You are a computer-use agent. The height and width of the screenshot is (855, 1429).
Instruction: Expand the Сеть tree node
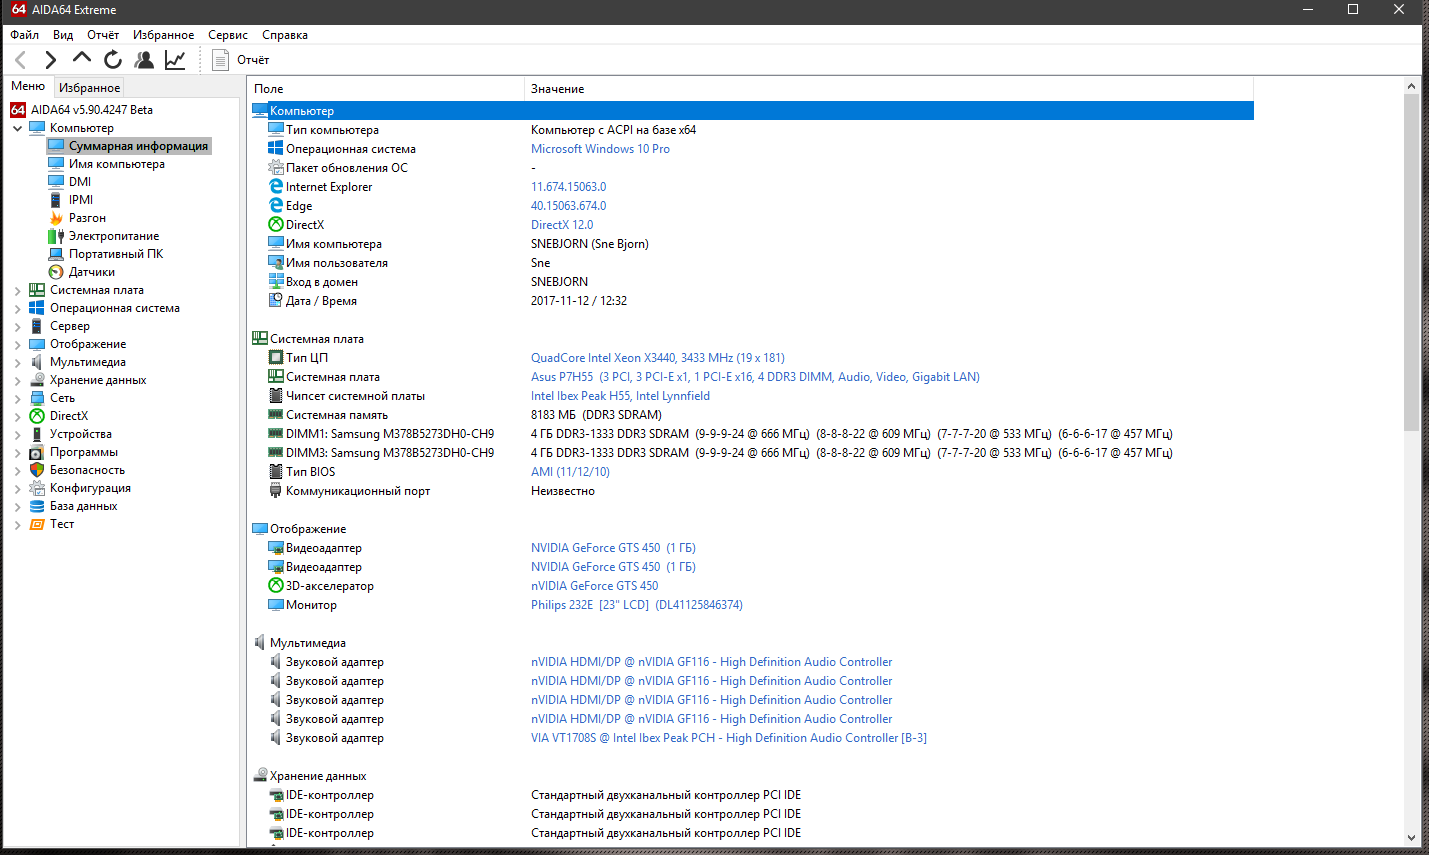coord(17,398)
